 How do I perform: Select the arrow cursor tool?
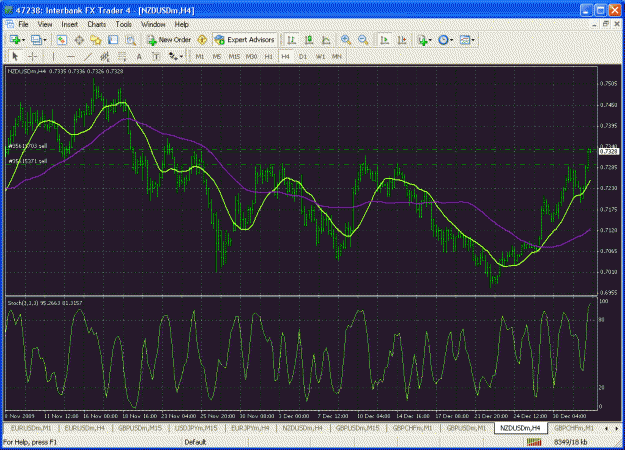[16, 57]
